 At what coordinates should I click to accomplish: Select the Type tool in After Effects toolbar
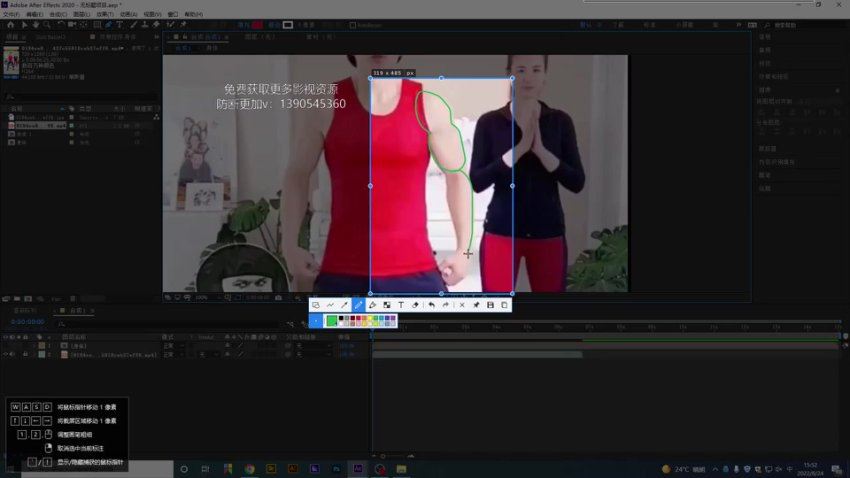120,25
